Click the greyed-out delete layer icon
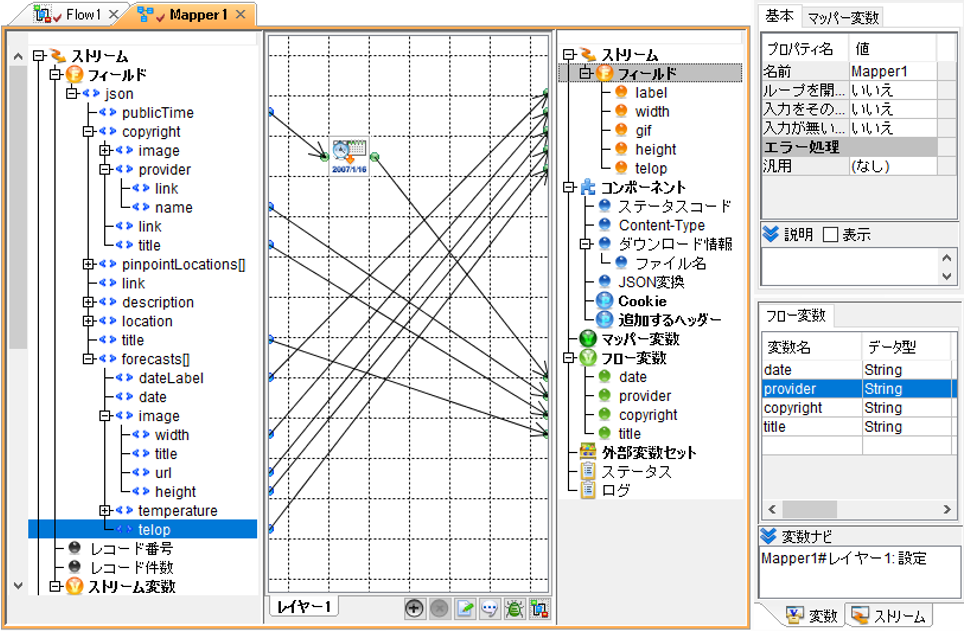The image size is (964, 631). click(439, 609)
